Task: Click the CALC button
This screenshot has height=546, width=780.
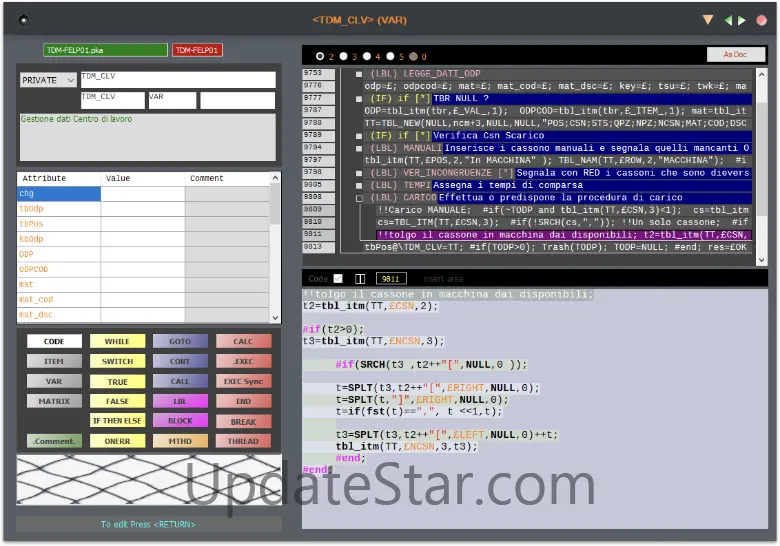Action: point(243,341)
